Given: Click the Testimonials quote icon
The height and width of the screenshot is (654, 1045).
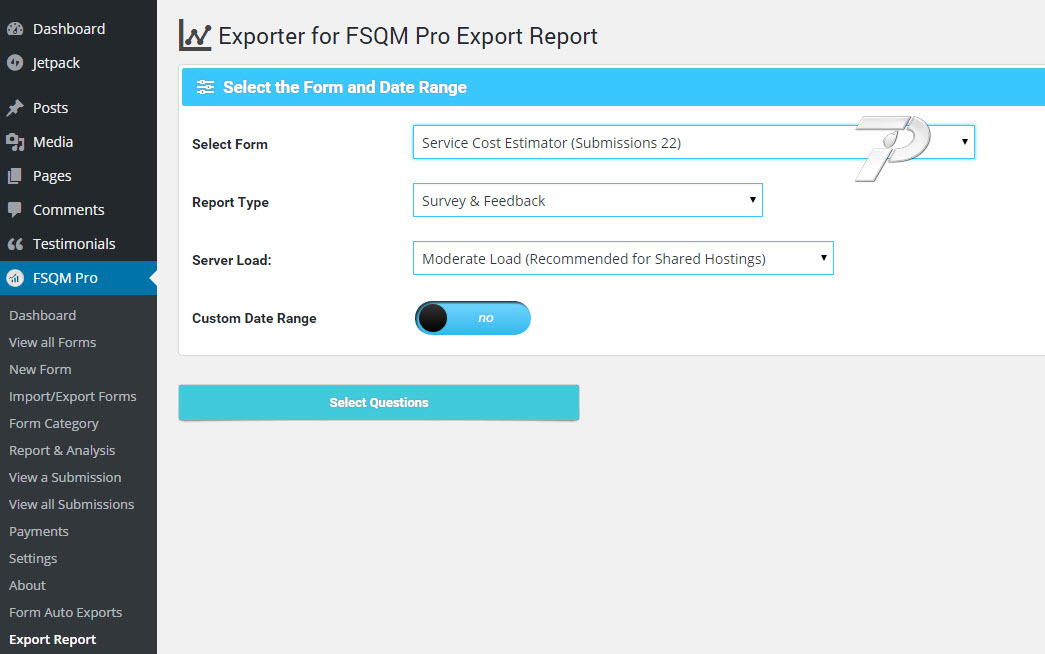Looking at the screenshot, I should pyautogui.click(x=15, y=244).
